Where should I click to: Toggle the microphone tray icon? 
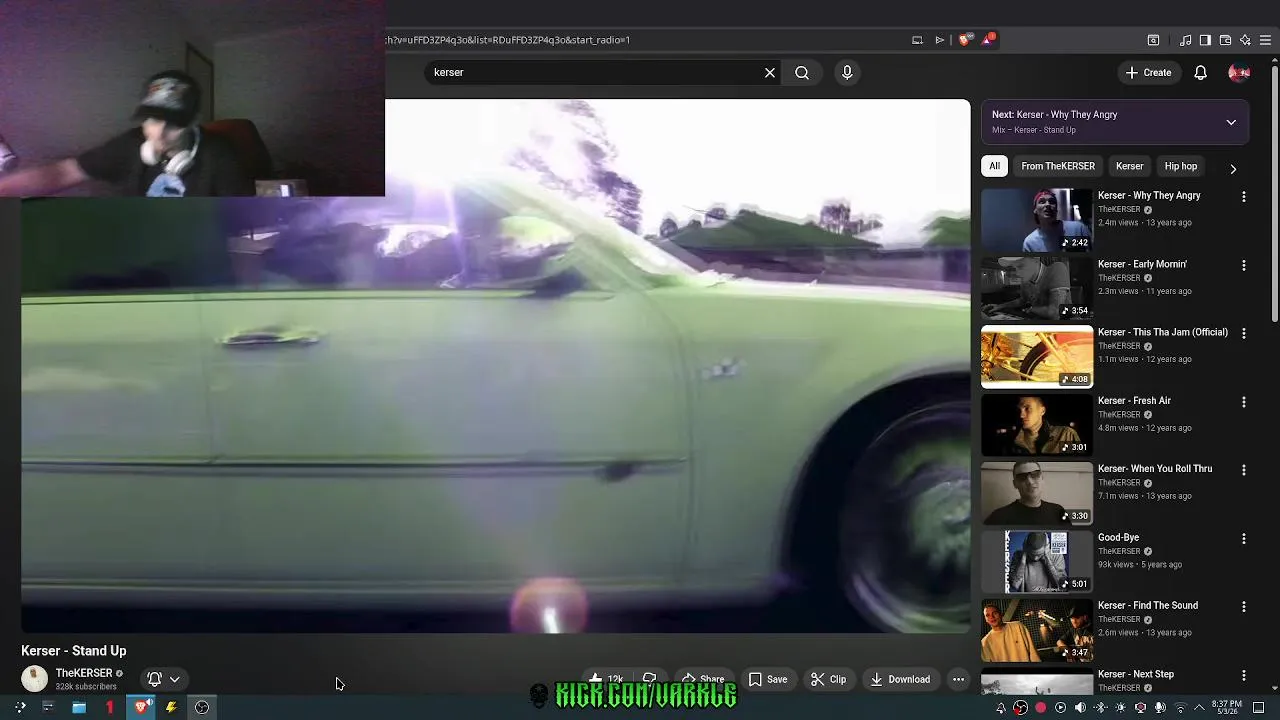click(1160, 707)
